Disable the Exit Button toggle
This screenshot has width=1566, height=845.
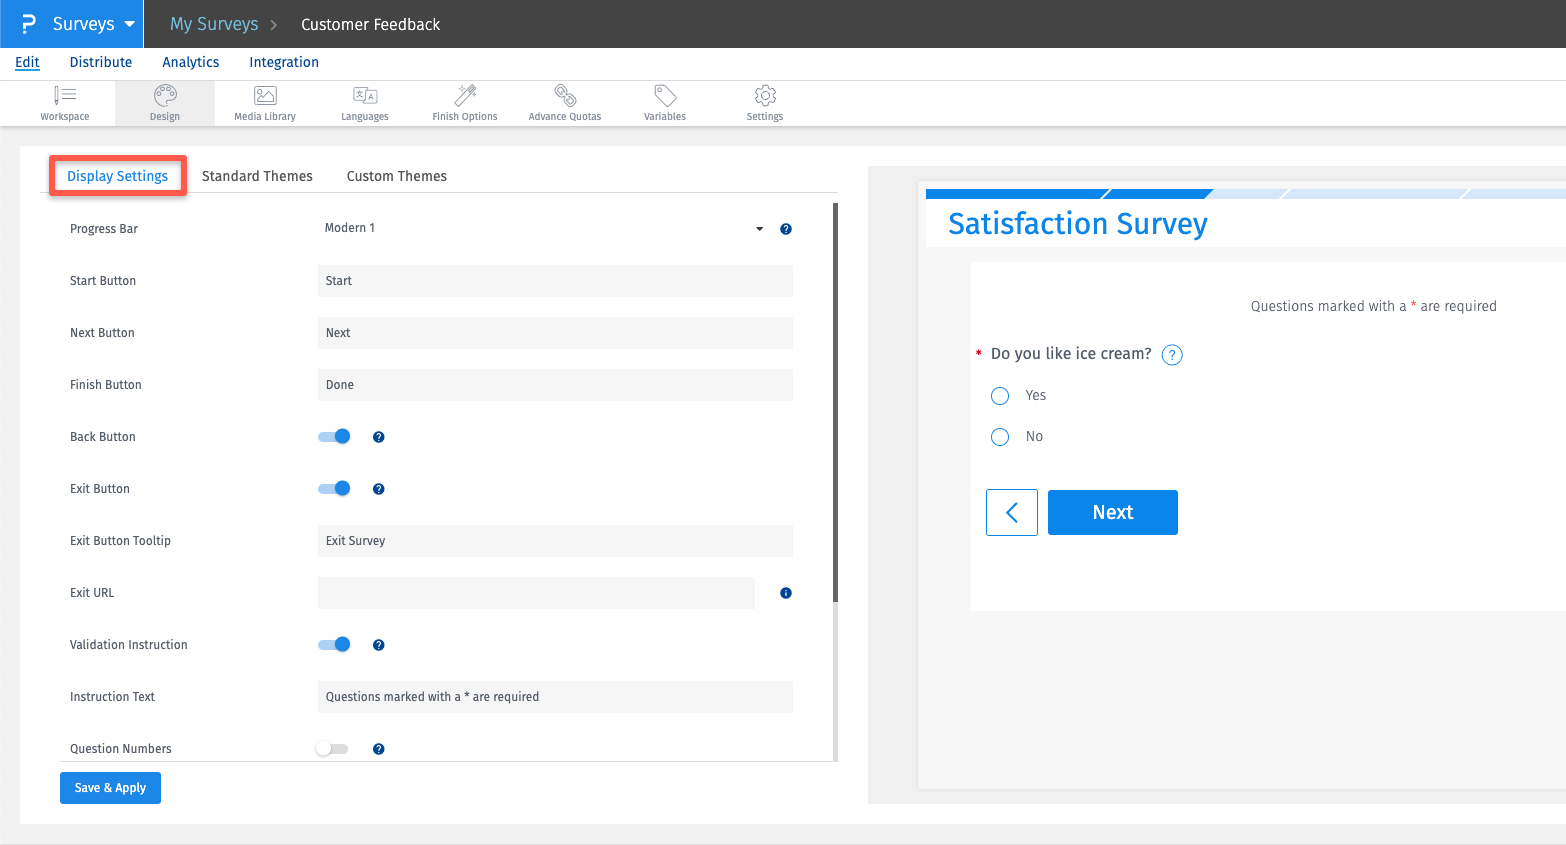[334, 489]
